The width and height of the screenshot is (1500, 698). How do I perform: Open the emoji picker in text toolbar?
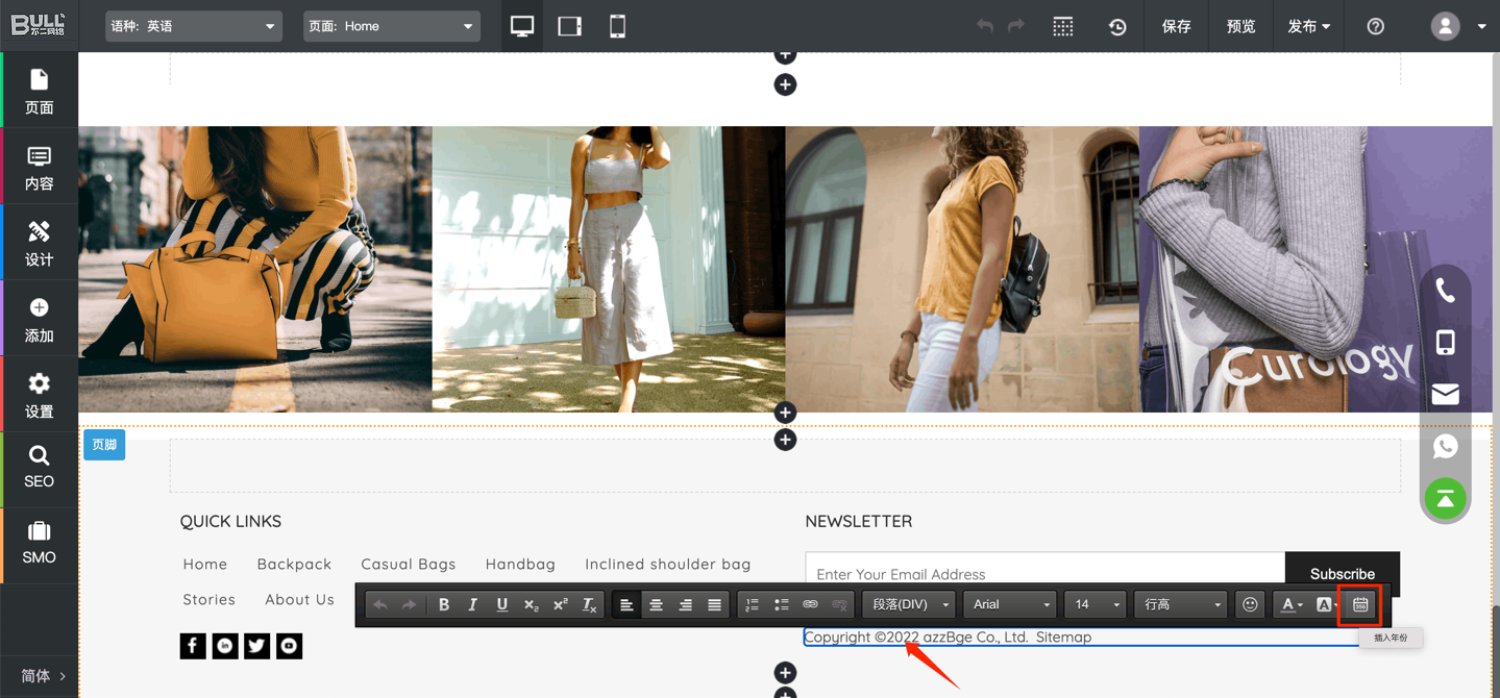click(x=1249, y=605)
